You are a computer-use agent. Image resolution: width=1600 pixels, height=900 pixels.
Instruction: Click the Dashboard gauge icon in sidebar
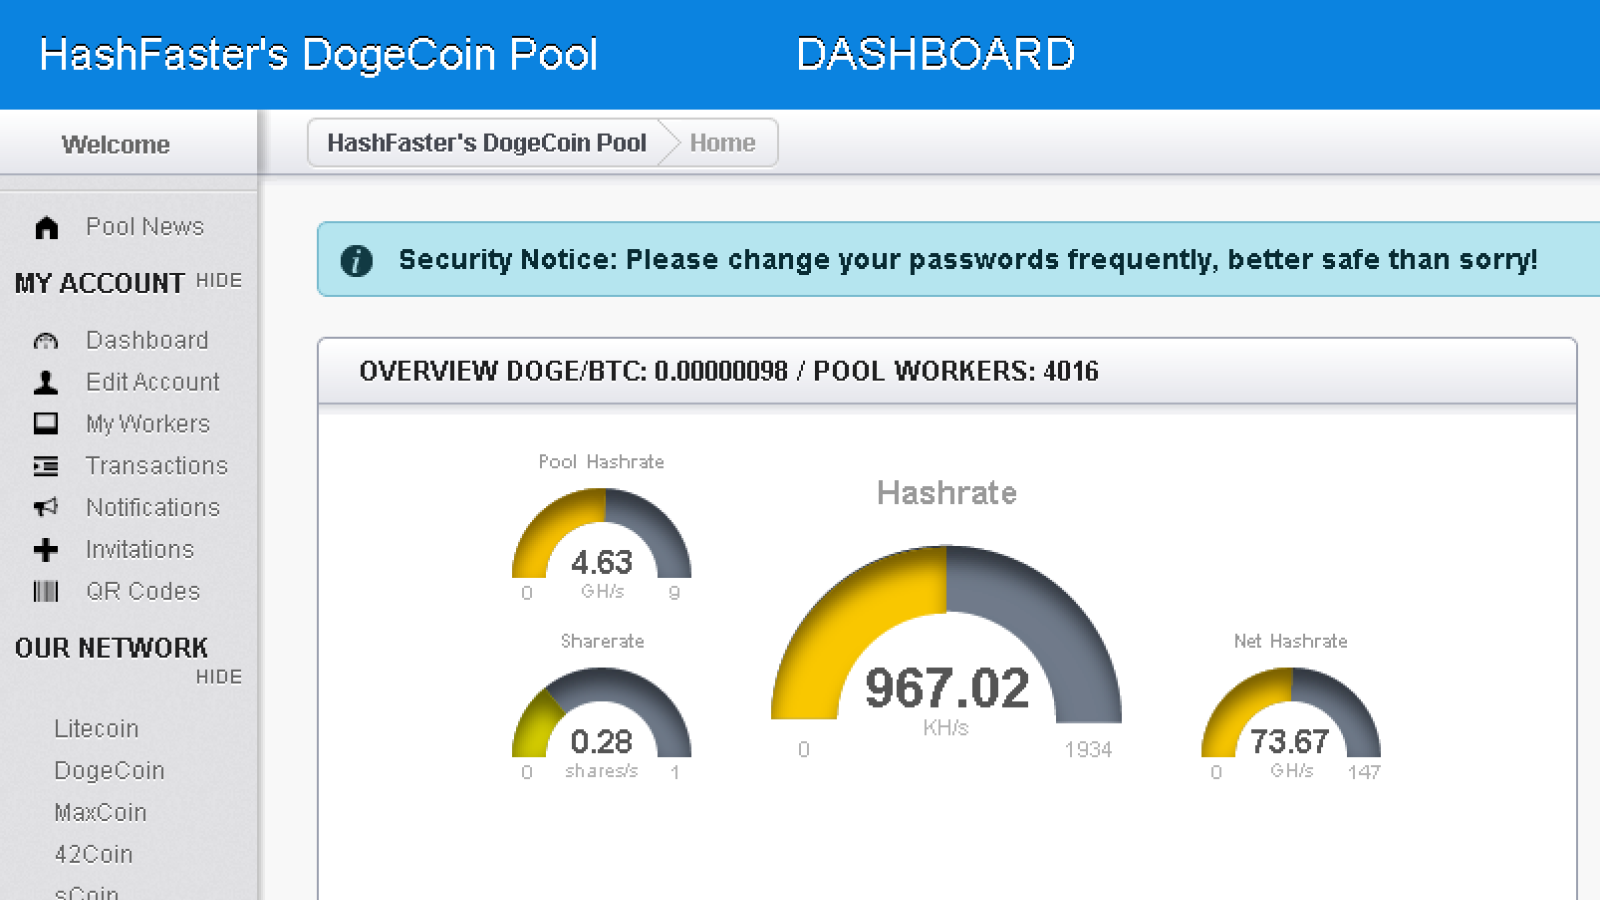coord(46,341)
